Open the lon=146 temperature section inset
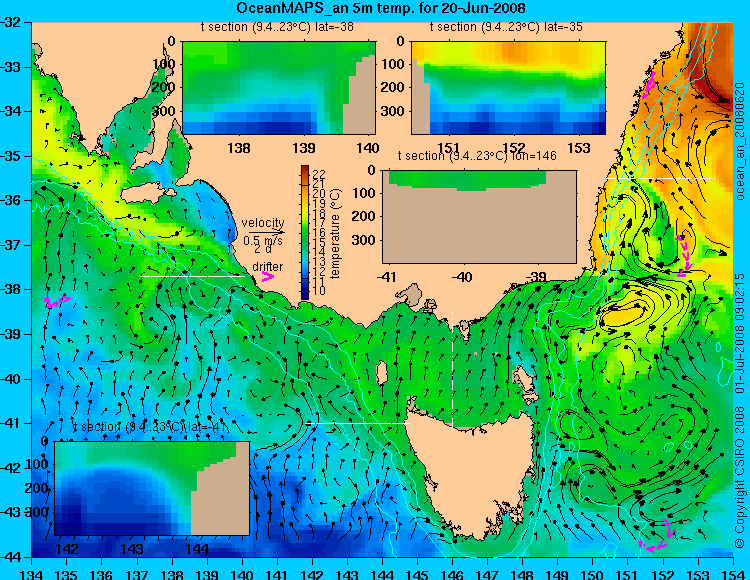 [x=479, y=217]
